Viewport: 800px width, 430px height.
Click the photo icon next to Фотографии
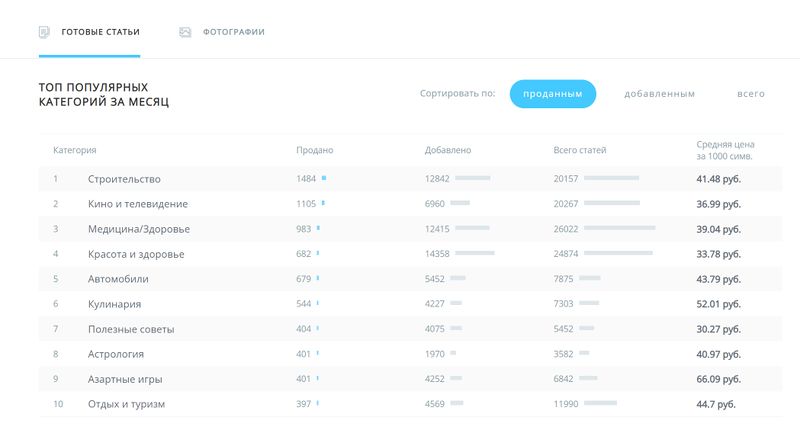pyautogui.click(x=185, y=32)
